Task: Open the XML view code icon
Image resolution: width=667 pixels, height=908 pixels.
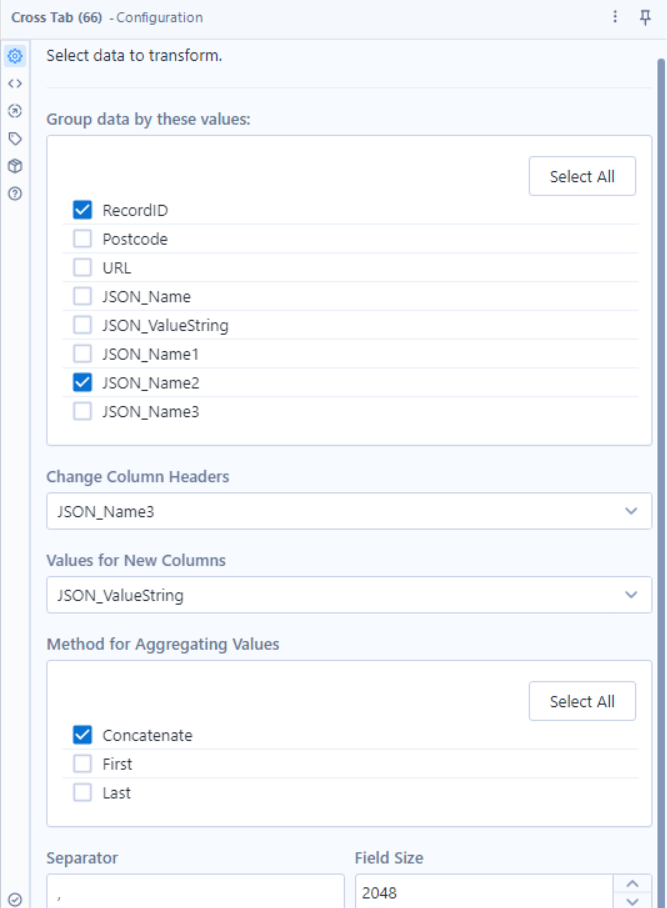Action: [15, 84]
